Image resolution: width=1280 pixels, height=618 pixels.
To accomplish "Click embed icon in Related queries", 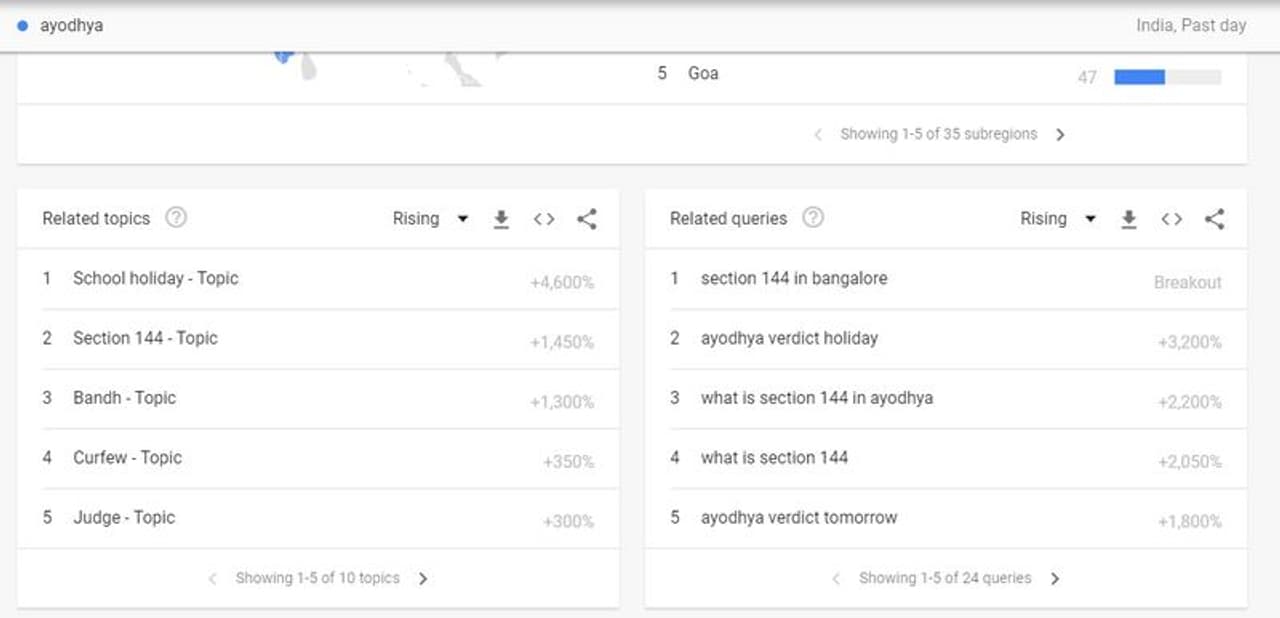I will tap(1172, 219).
